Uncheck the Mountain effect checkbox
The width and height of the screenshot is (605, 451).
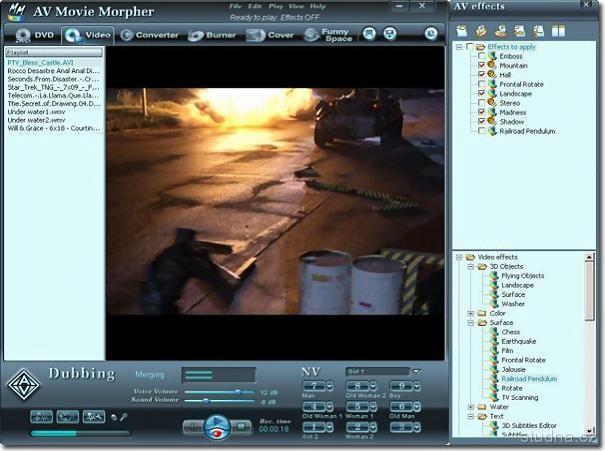tap(481, 65)
